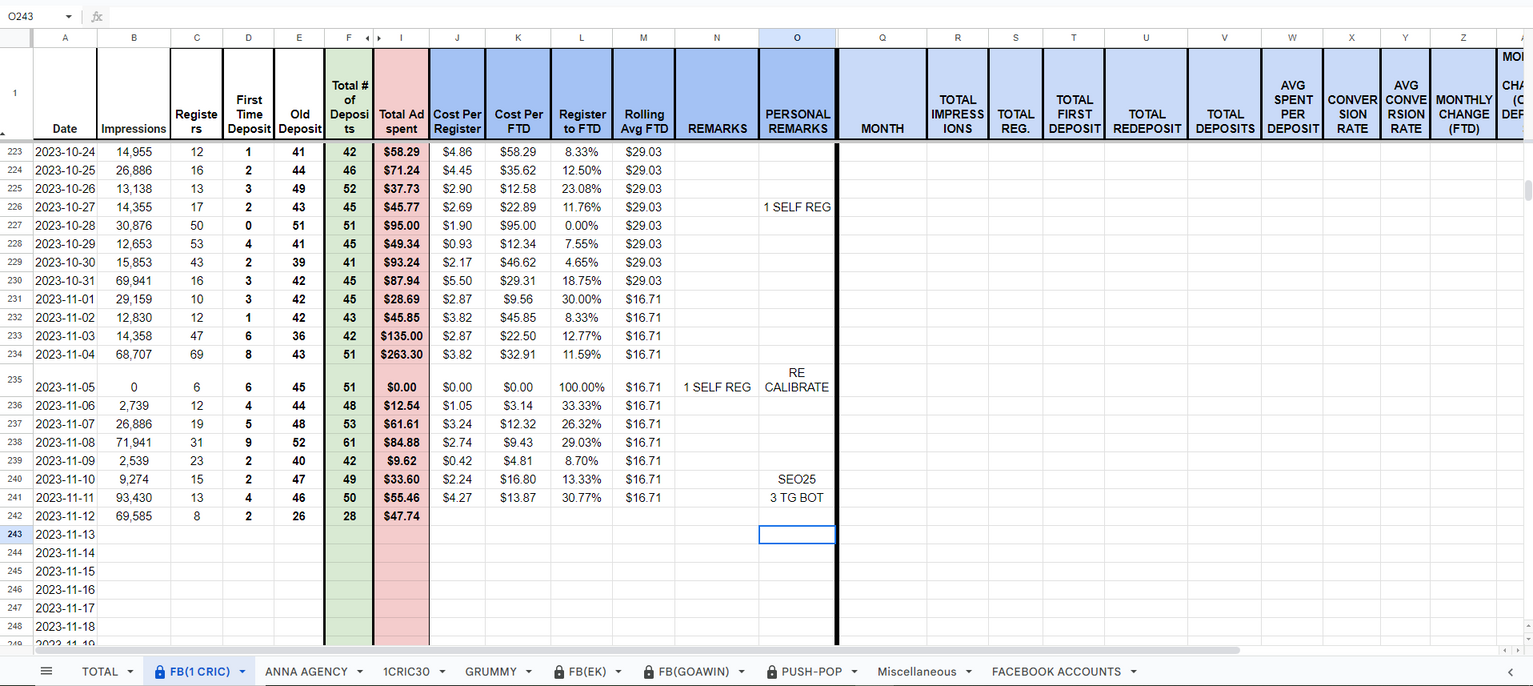Click the vertical scrollbar thumb
The height and width of the screenshot is (686, 1533).
[1526, 190]
